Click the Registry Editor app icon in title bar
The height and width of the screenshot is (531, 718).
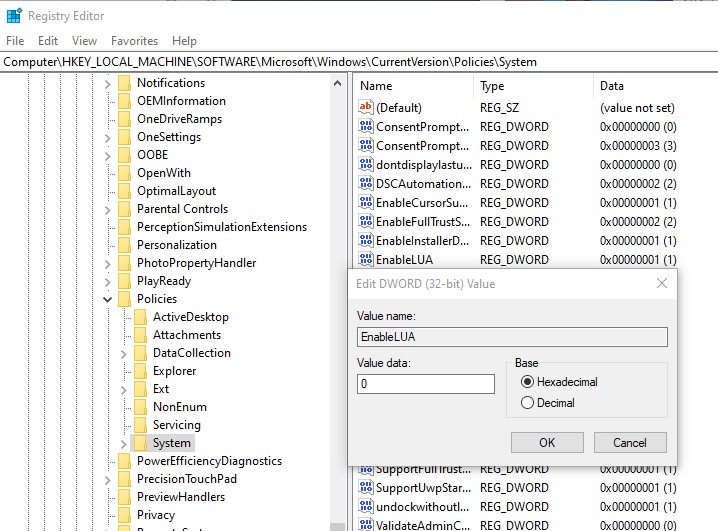click(14, 15)
